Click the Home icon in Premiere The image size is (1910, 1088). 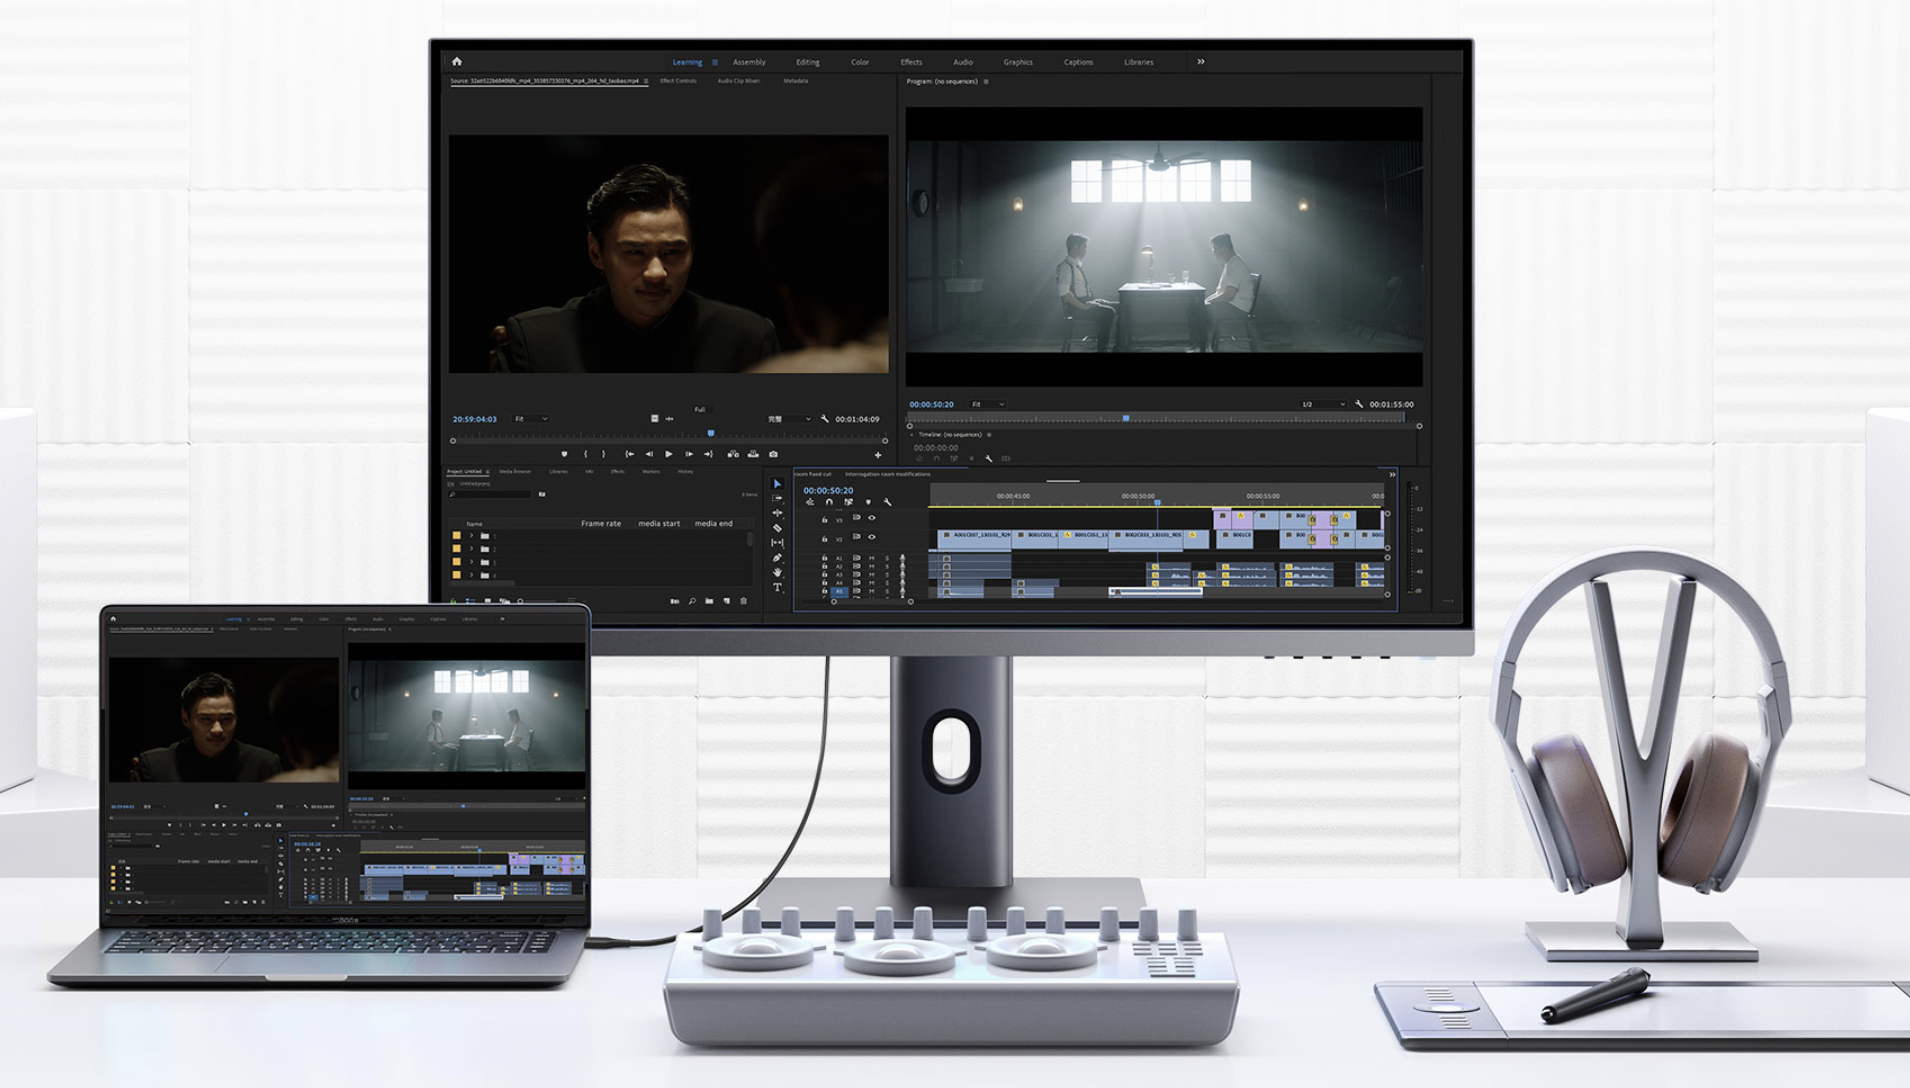pos(457,61)
